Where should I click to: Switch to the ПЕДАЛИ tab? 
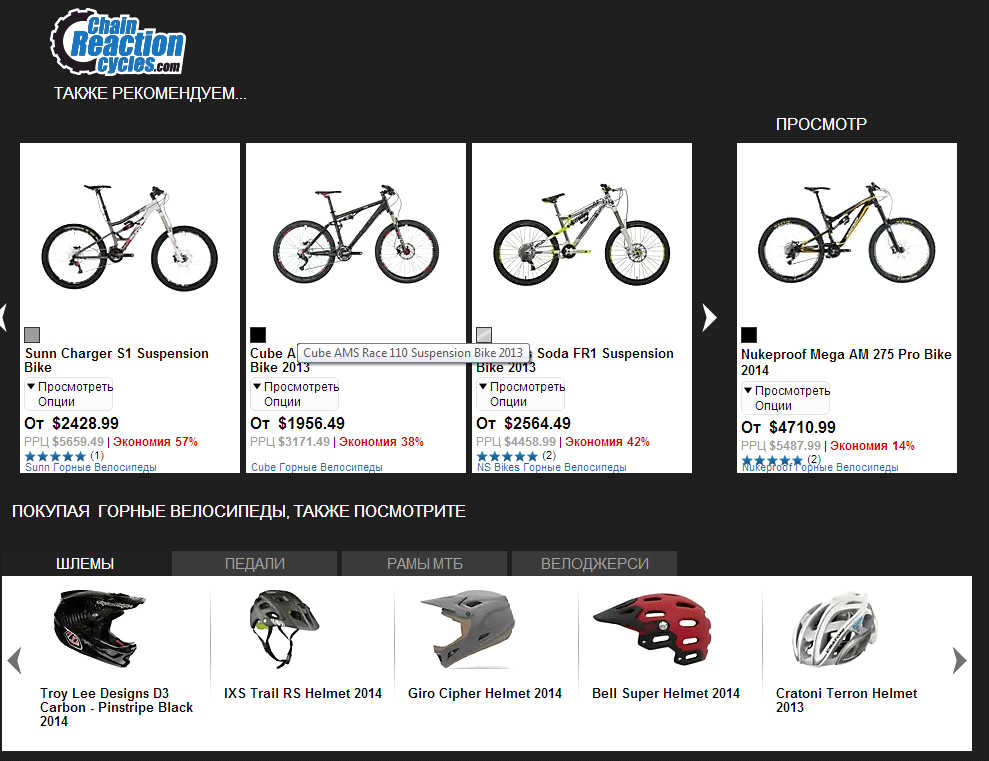pyautogui.click(x=254, y=564)
